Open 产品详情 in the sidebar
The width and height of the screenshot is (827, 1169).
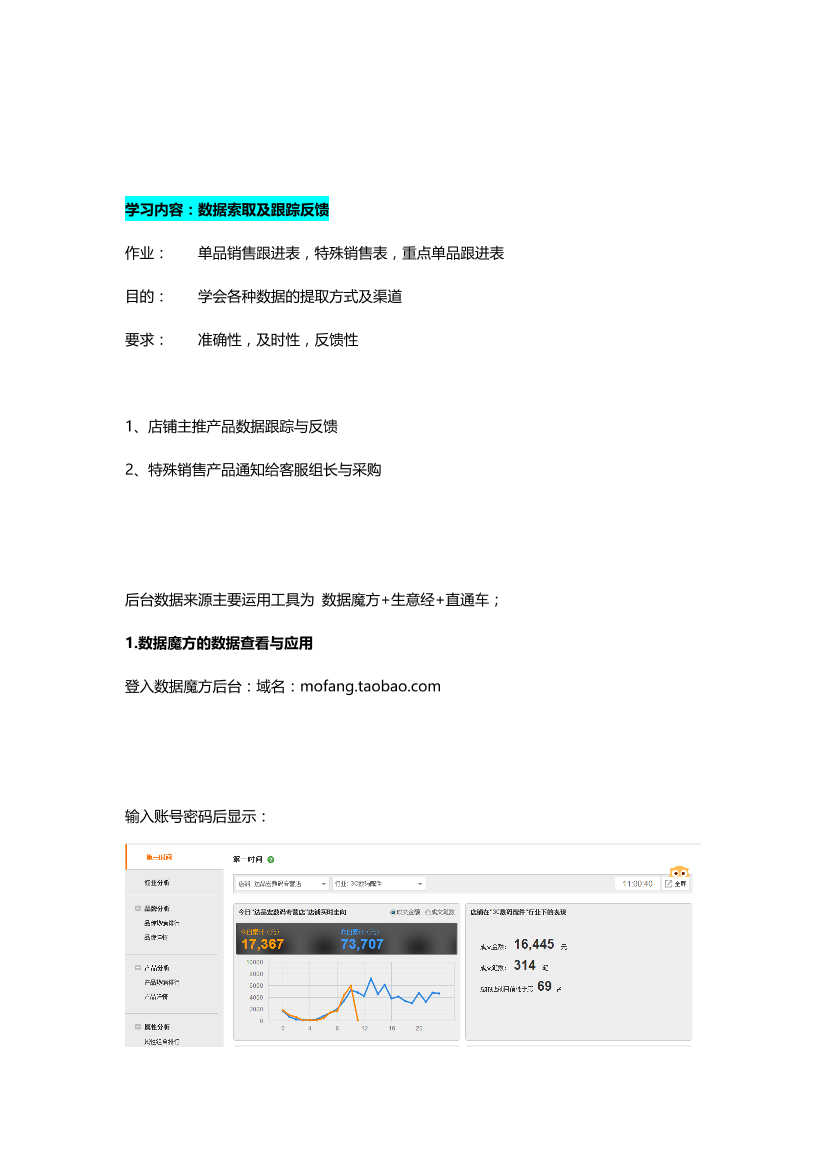(x=156, y=997)
